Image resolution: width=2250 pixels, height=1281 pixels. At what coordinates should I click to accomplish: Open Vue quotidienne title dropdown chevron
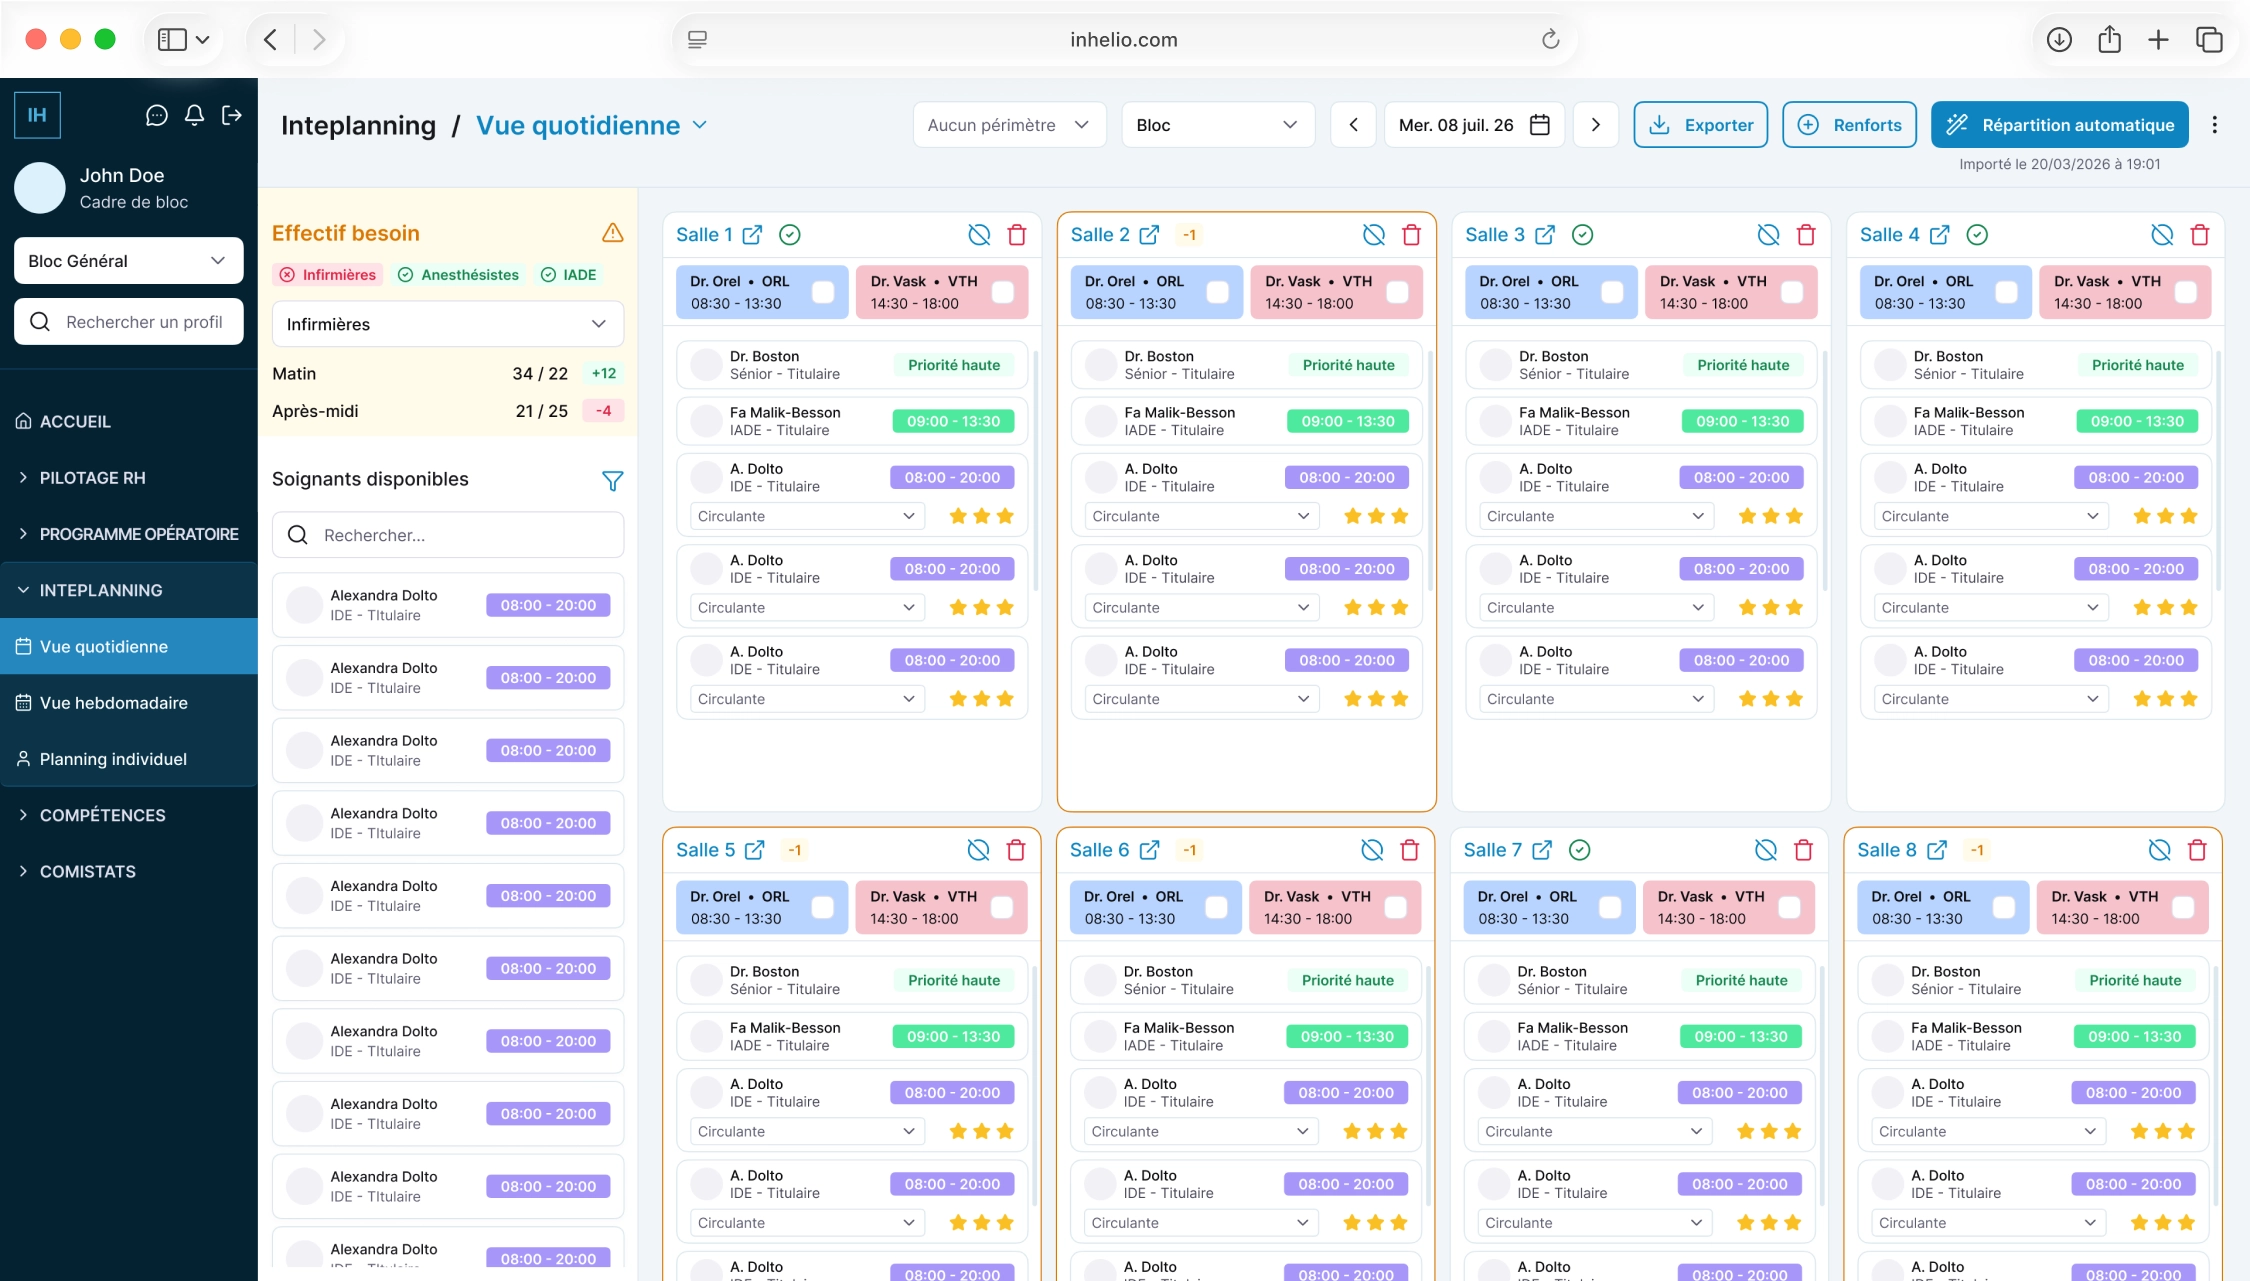[x=700, y=125]
